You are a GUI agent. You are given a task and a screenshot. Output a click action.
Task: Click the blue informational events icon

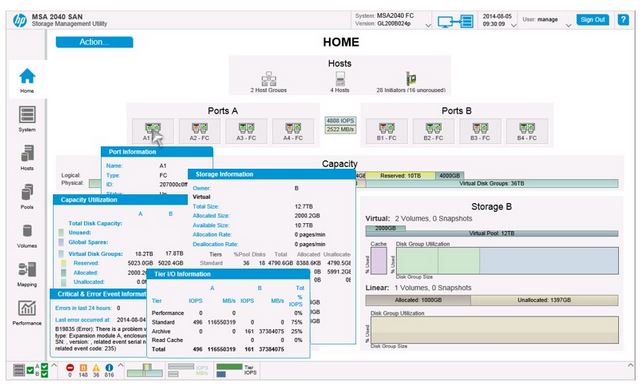click(x=109, y=368)
